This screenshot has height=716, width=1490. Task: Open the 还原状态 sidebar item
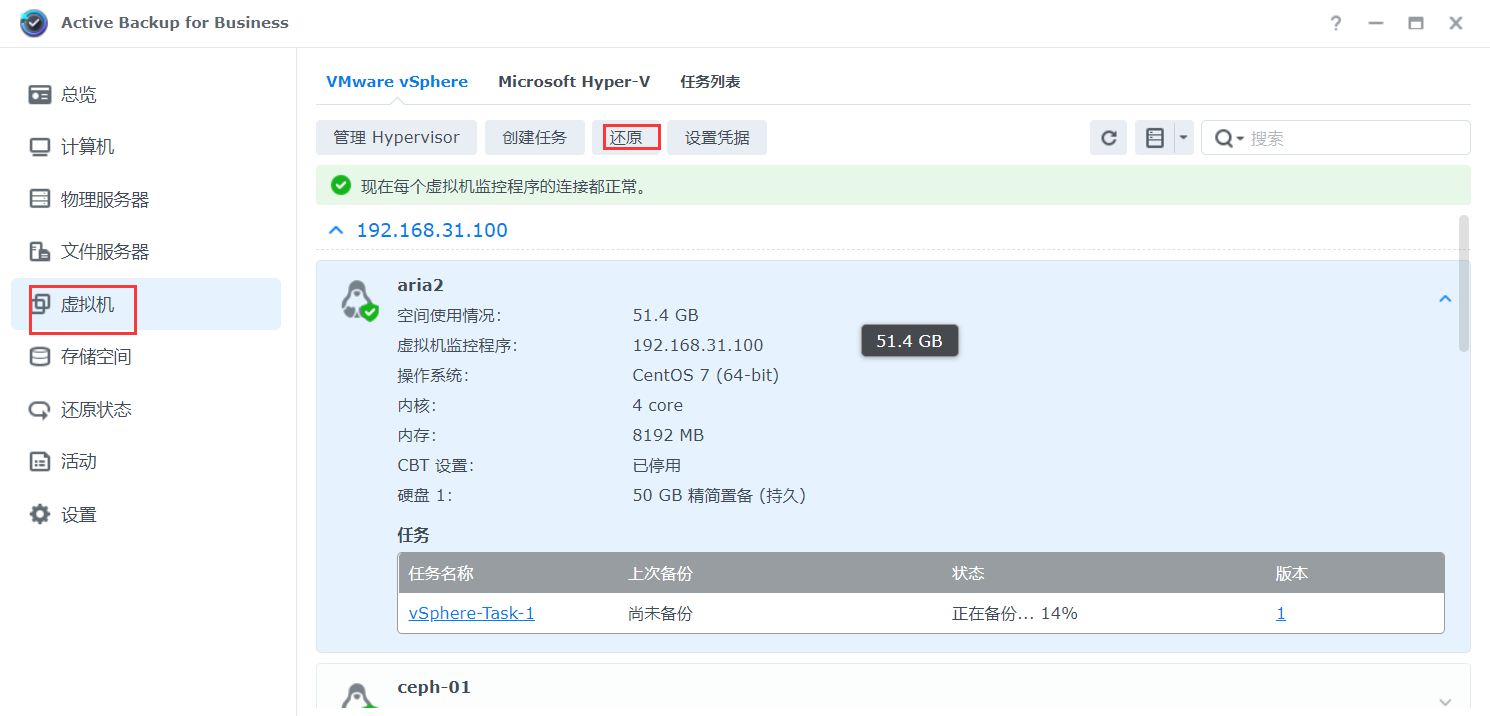tap(146, 410)
